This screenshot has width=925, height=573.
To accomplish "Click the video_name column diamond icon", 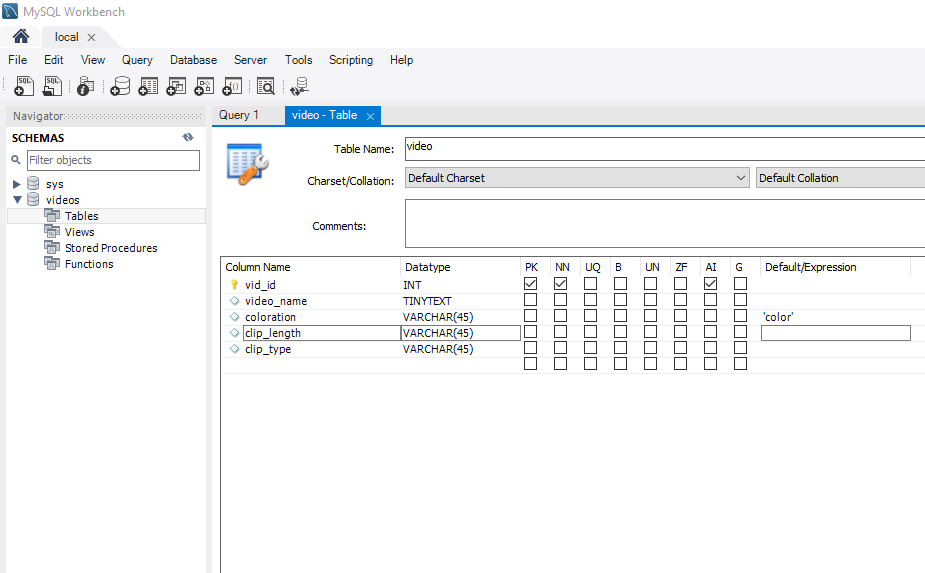I will coord(234,300).
